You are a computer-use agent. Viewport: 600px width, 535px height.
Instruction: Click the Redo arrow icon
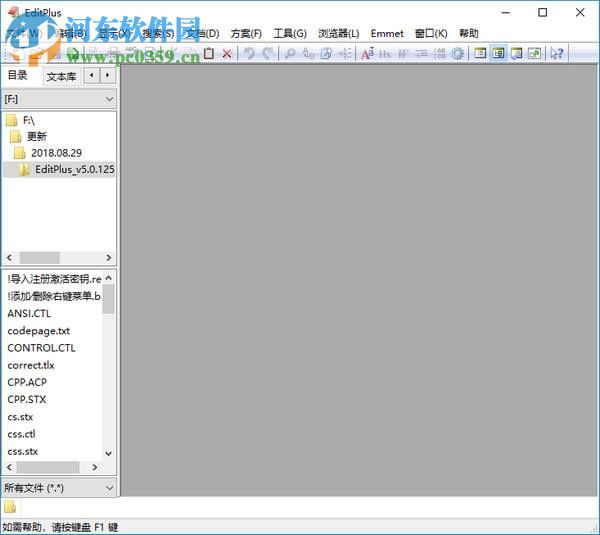pos(267,54)
